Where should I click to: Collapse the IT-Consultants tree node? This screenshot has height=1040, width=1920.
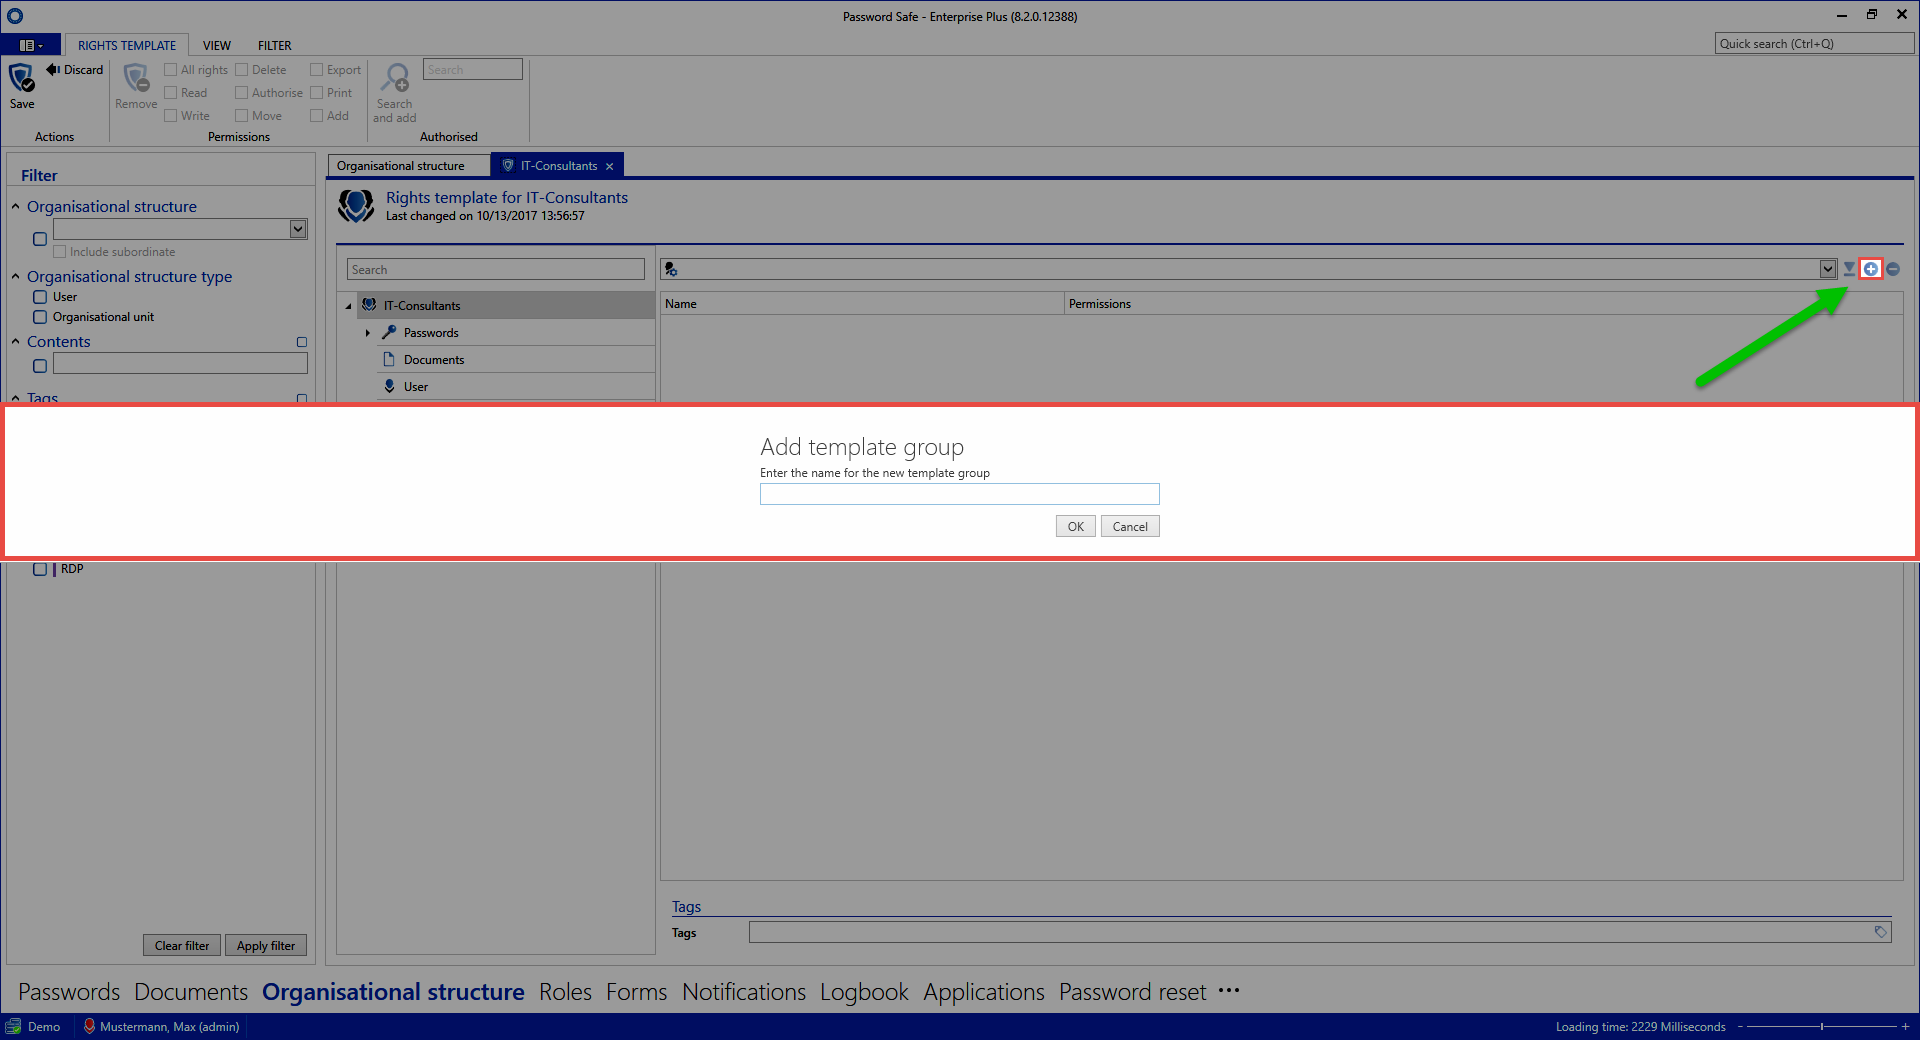pos(348,306)
